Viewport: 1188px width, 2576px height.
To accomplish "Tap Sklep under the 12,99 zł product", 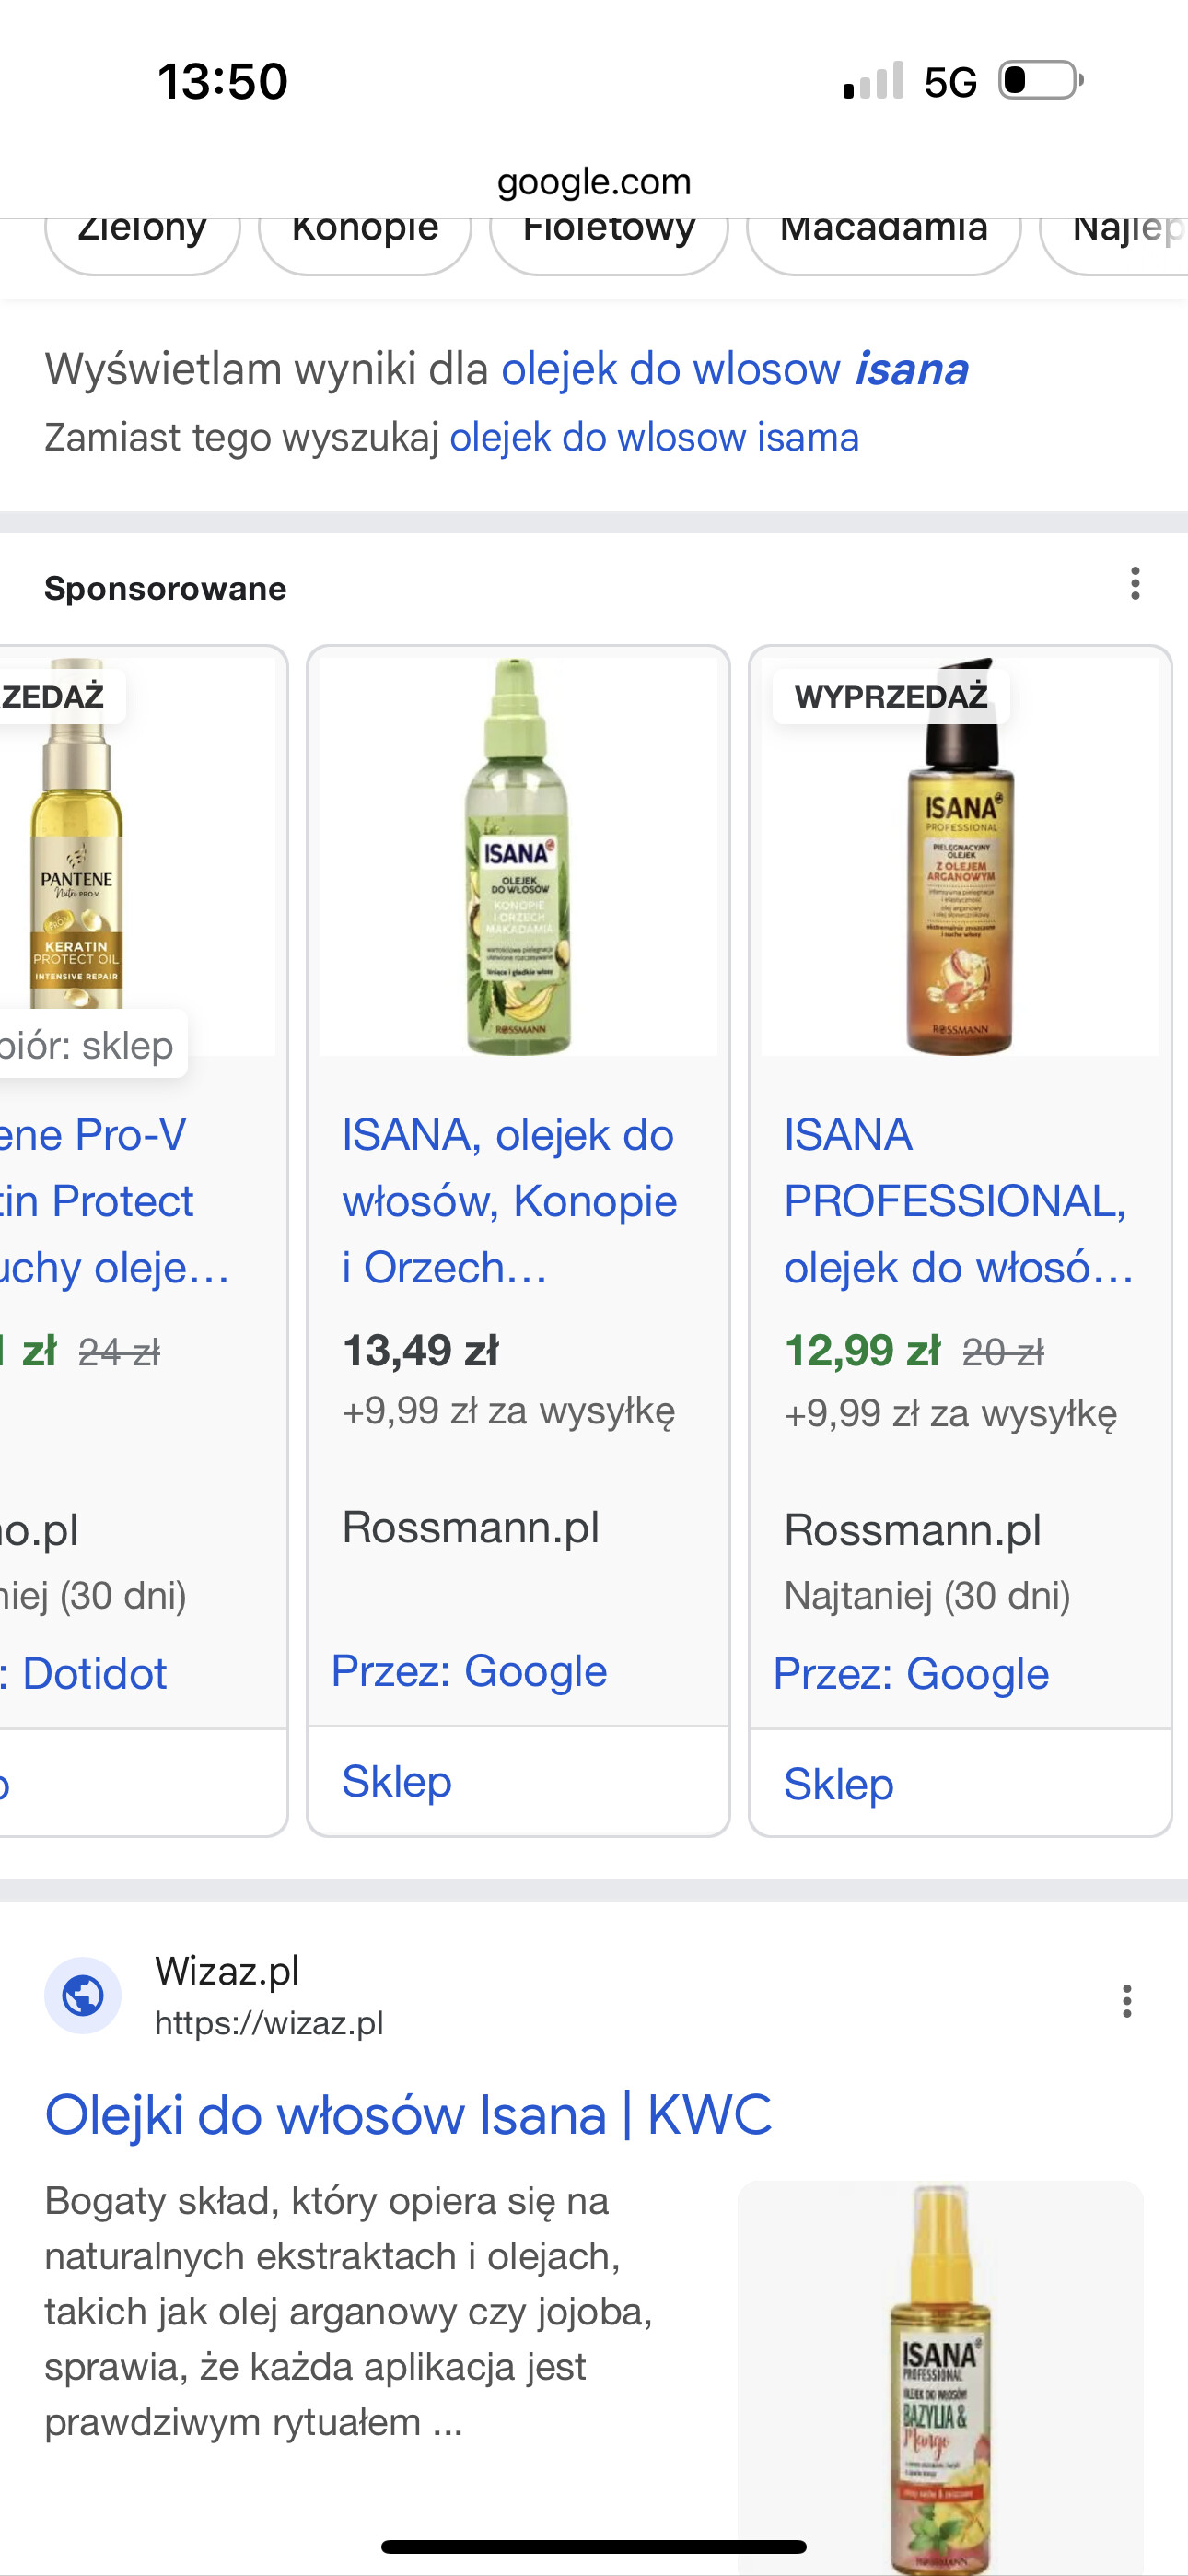I will [x=839, y=1784].
